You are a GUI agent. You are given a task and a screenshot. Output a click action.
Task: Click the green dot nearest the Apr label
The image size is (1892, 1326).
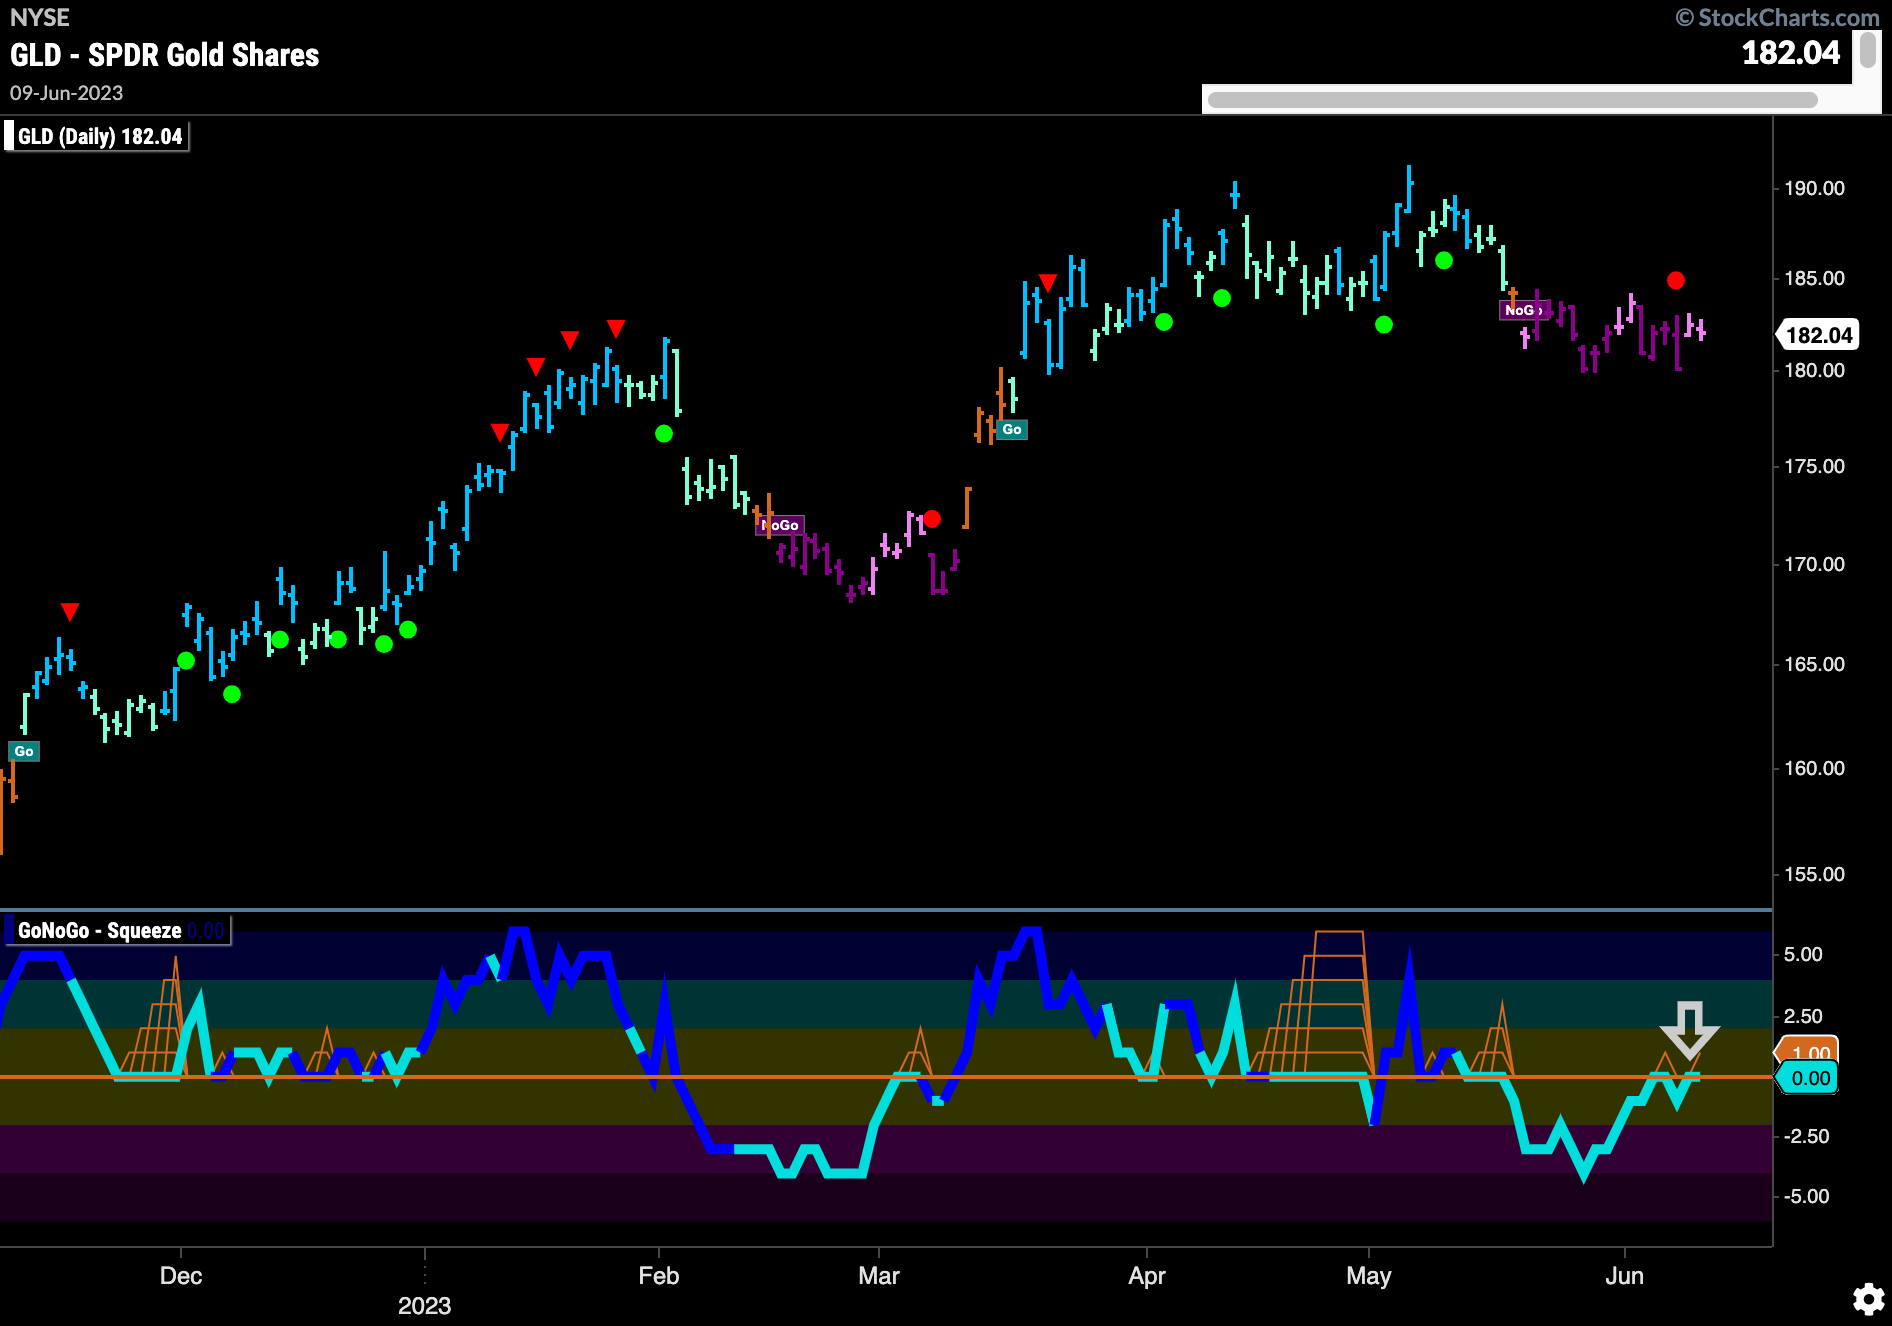[x=1164, y=322]
